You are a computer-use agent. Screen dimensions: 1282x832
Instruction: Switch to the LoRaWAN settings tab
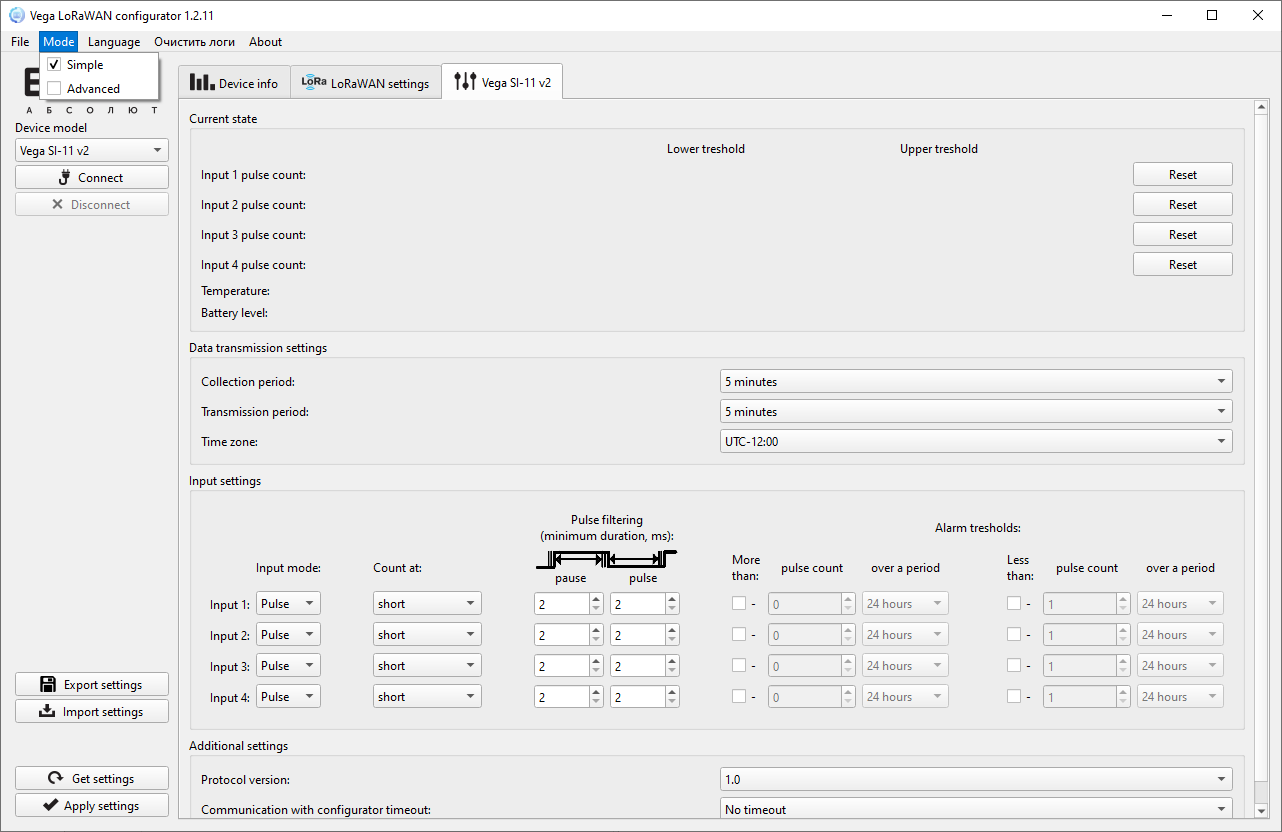coord(366,84)
